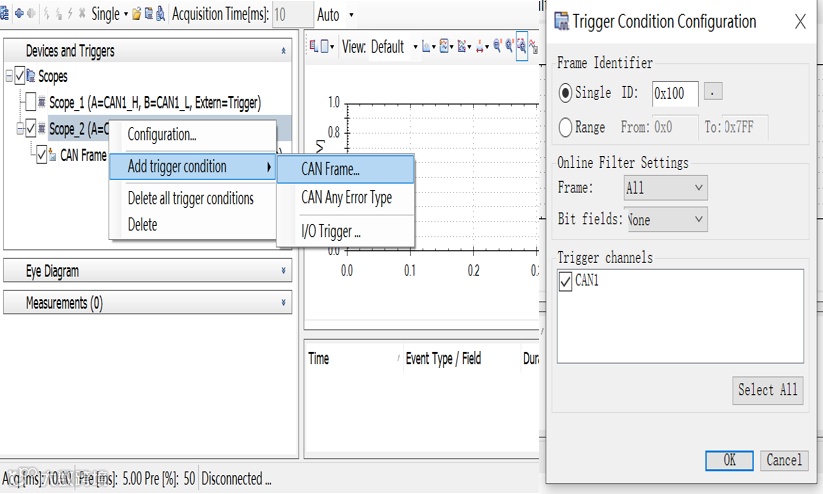Collapse the Scopes tree node
The image size is (823, 494).
click(x=9, y=76)
